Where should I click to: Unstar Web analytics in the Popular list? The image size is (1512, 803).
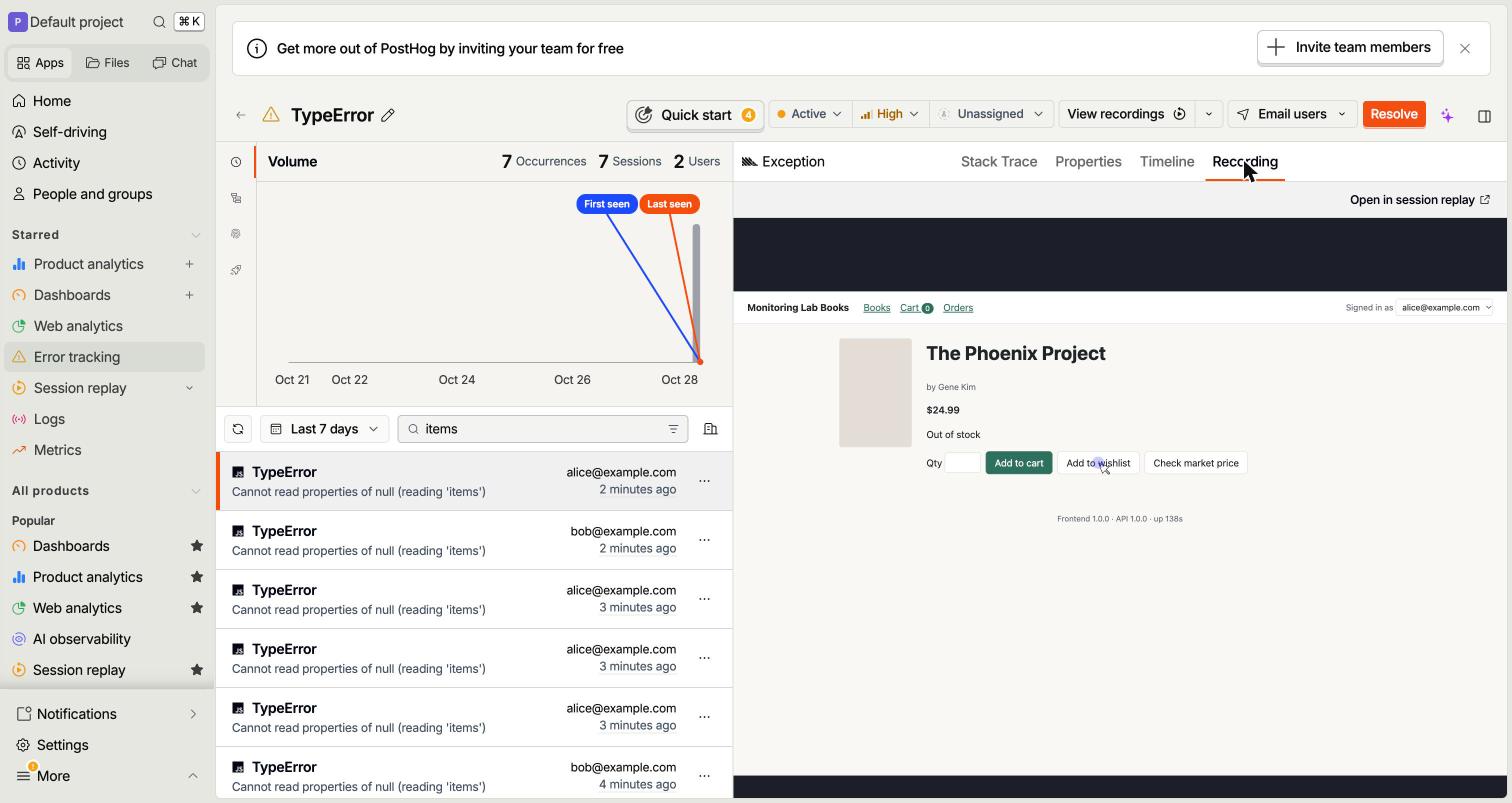click(x=197, y=608)
